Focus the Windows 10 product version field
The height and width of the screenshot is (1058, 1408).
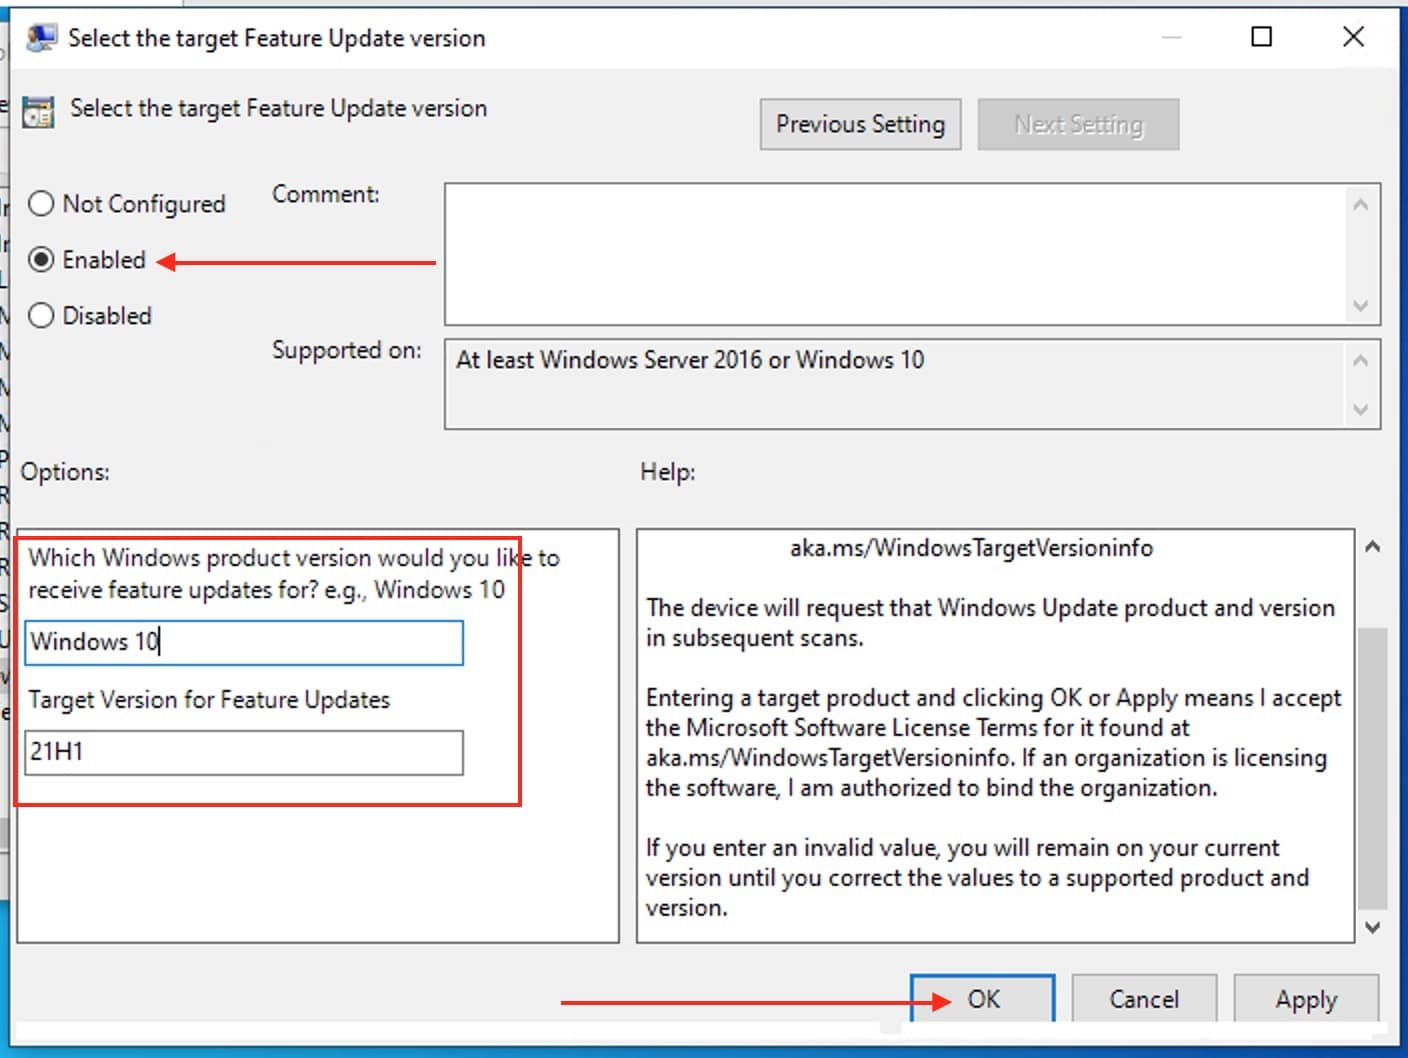244,642
